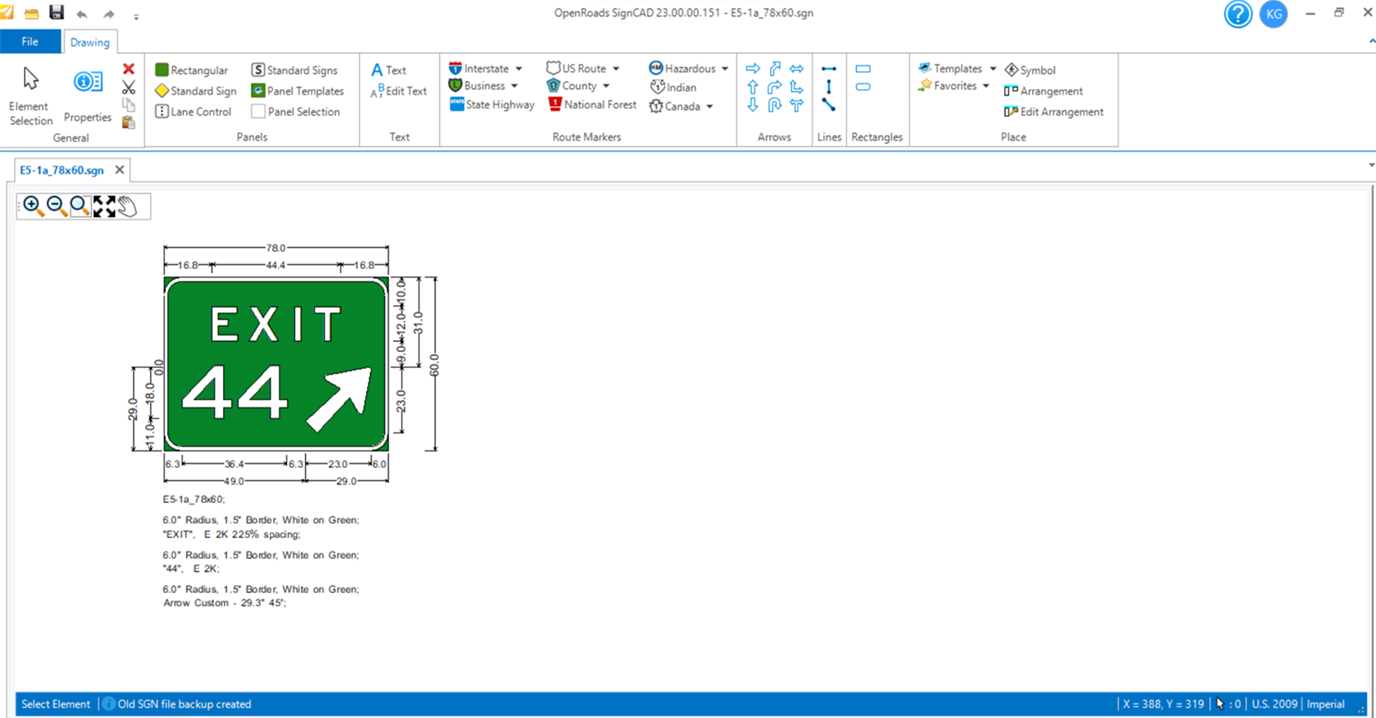Image resolution: width=1376 pixels, height=718 pixels.
Task: Toggle the Panel Selection checkbox
Action: point(258,112)
